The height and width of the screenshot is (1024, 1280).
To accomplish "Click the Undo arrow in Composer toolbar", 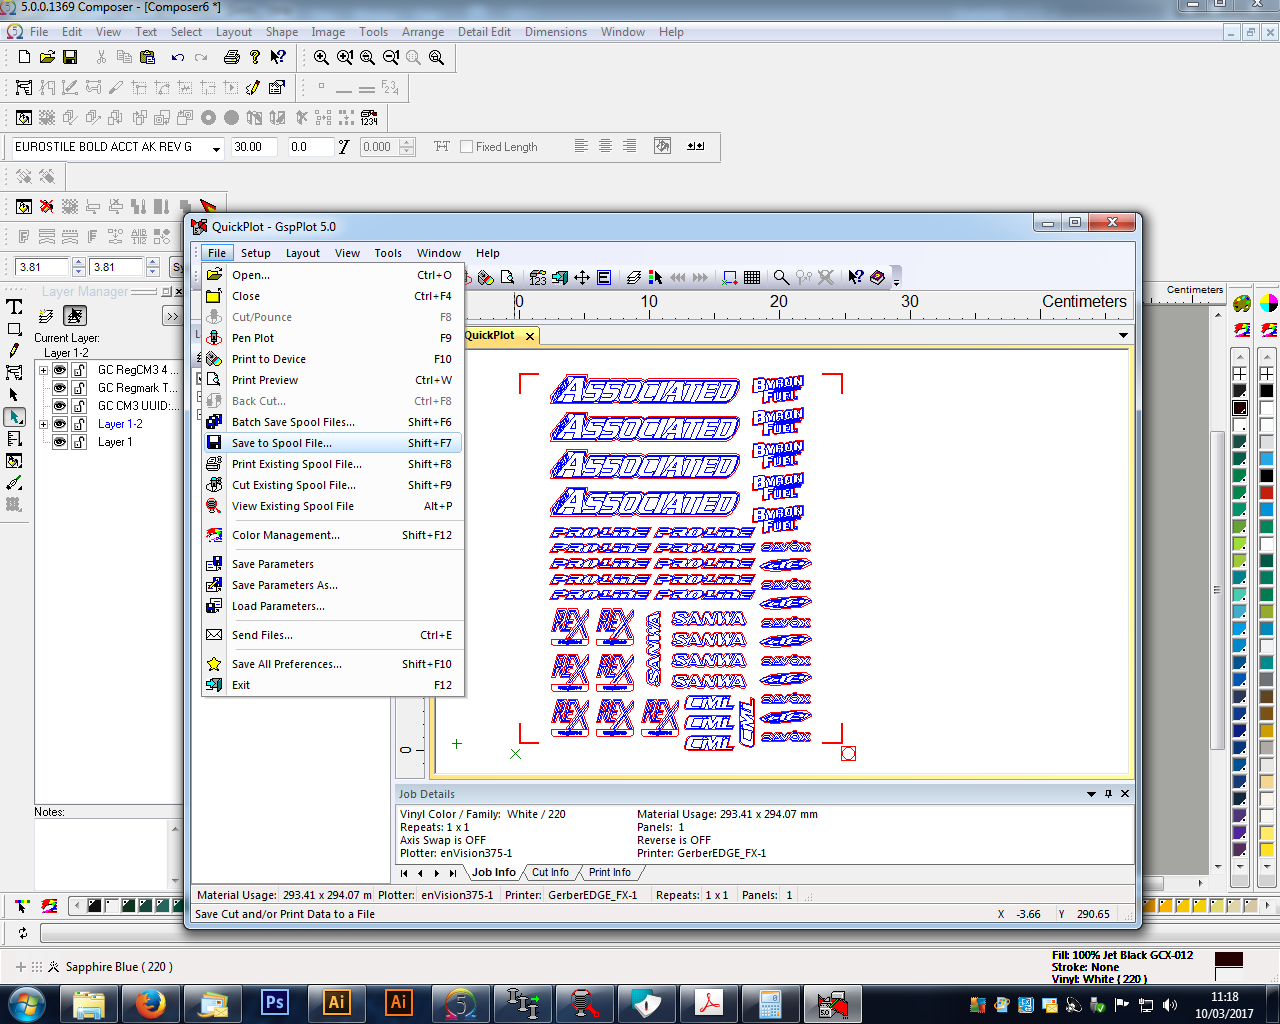I will 177,57.
